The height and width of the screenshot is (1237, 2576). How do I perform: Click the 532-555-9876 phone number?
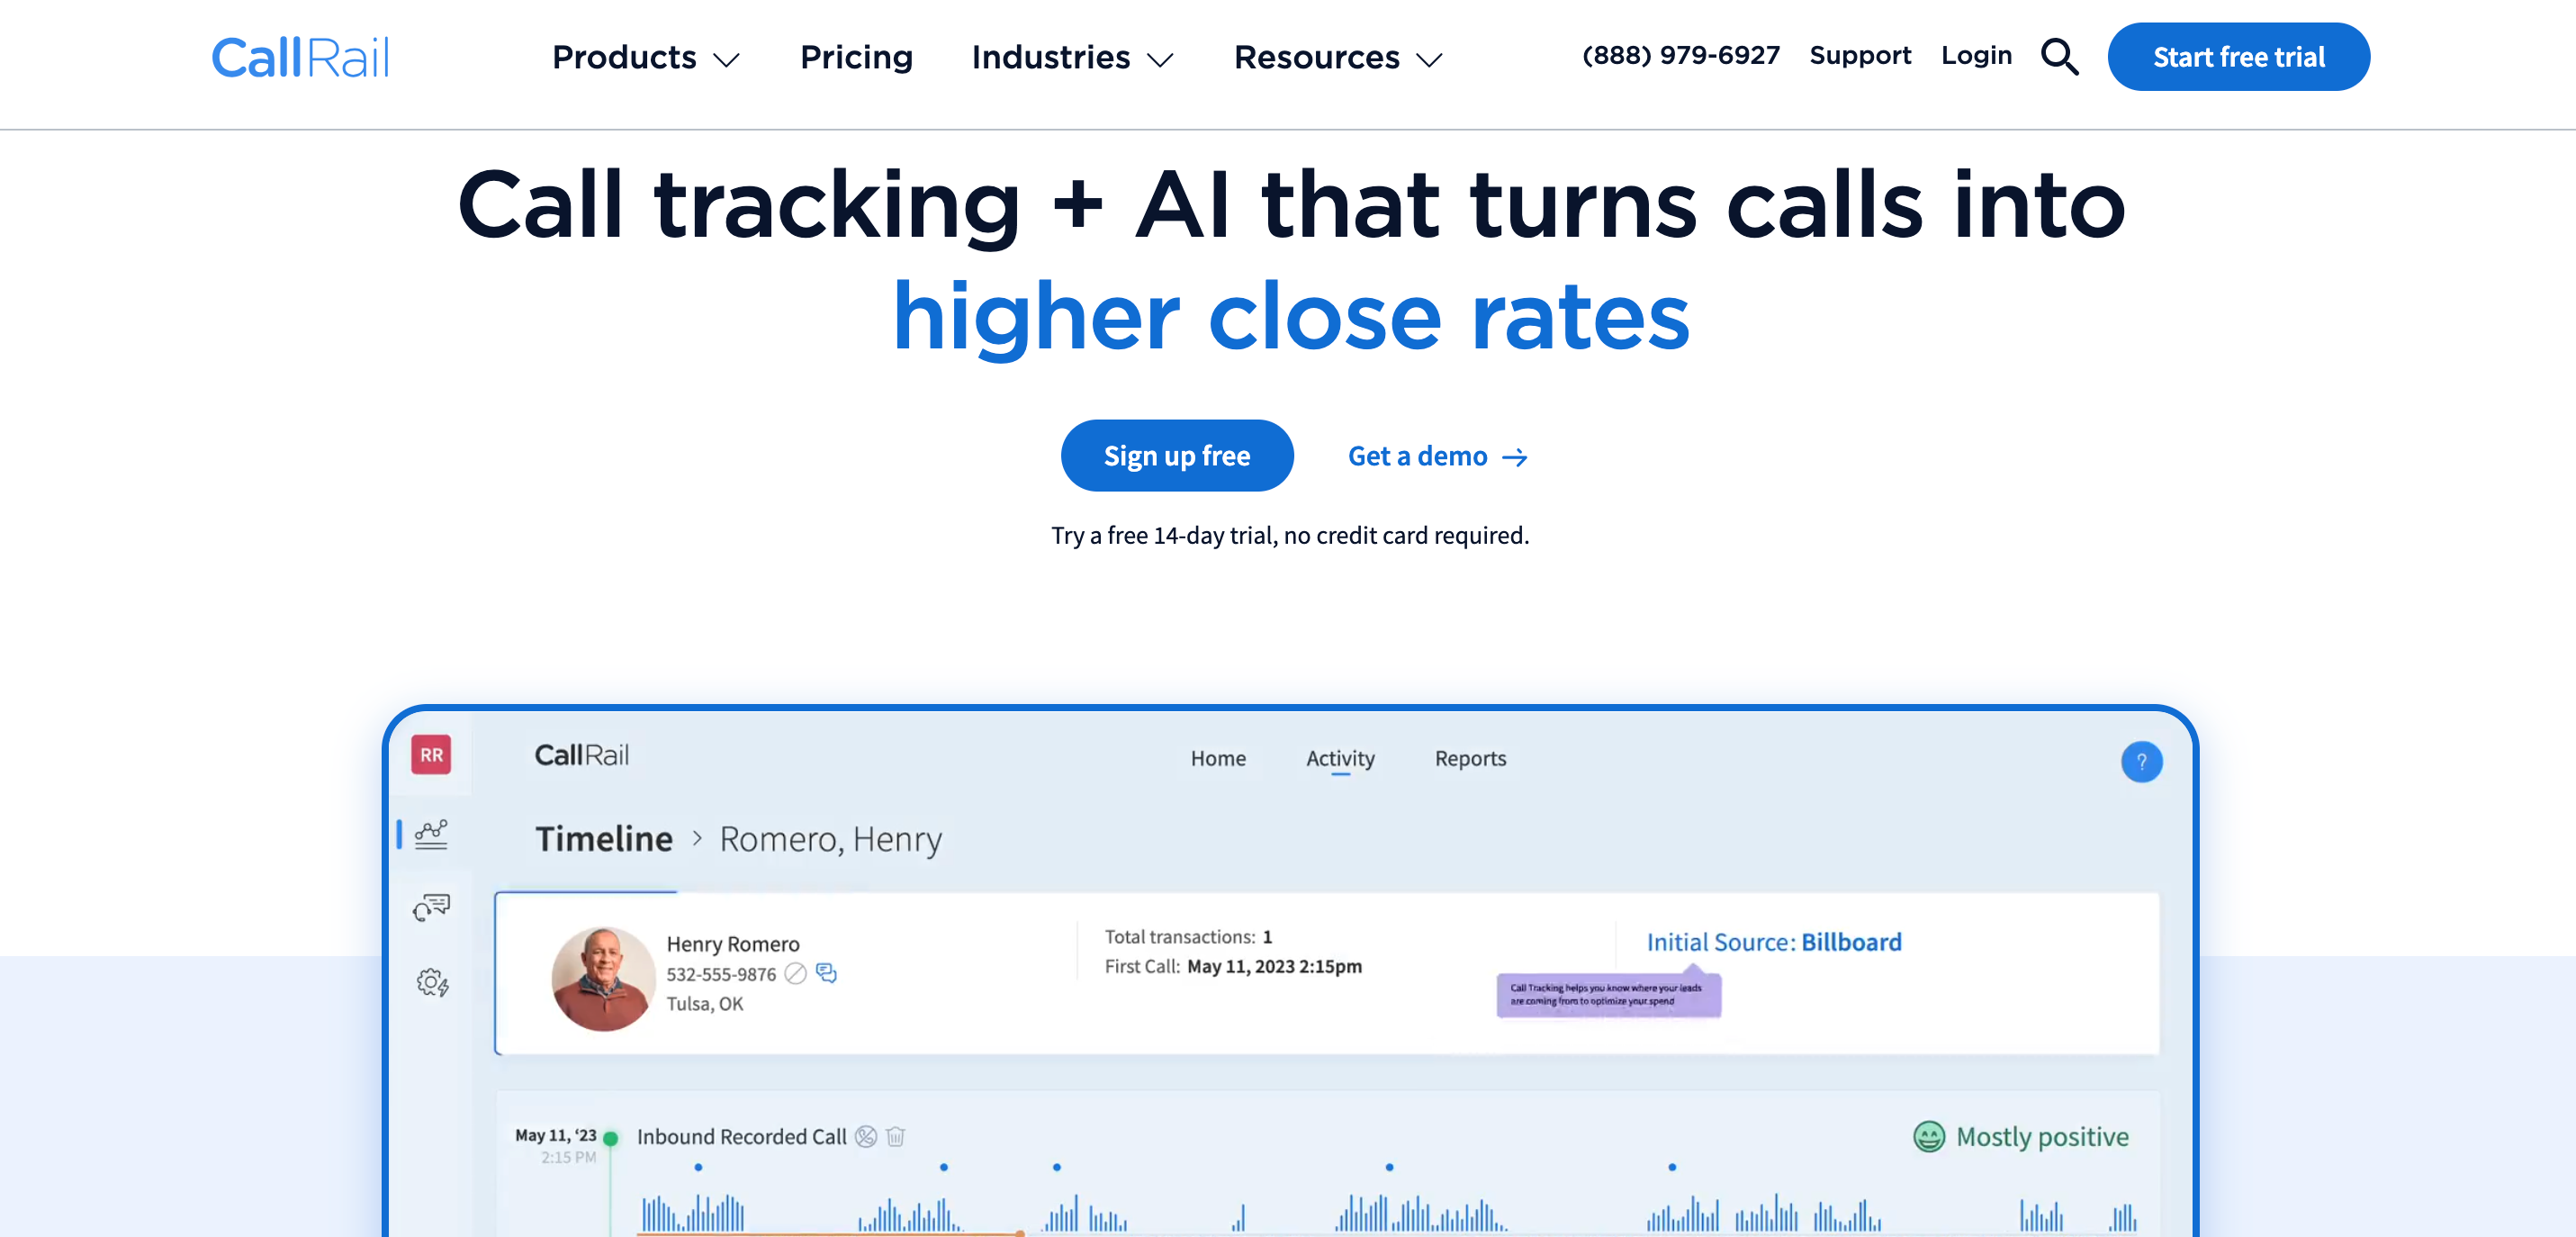pyautogui.click(x=720, y=974)
